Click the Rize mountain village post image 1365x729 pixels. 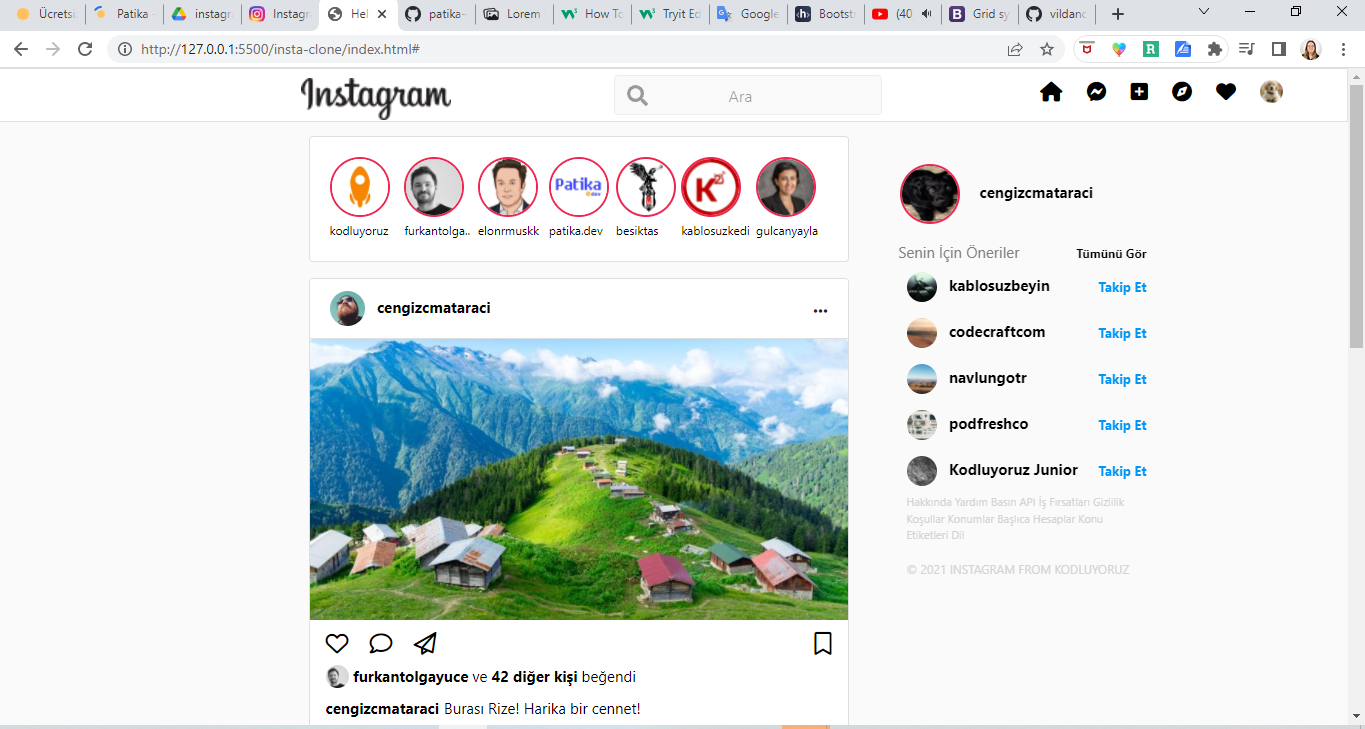(579, 479)
